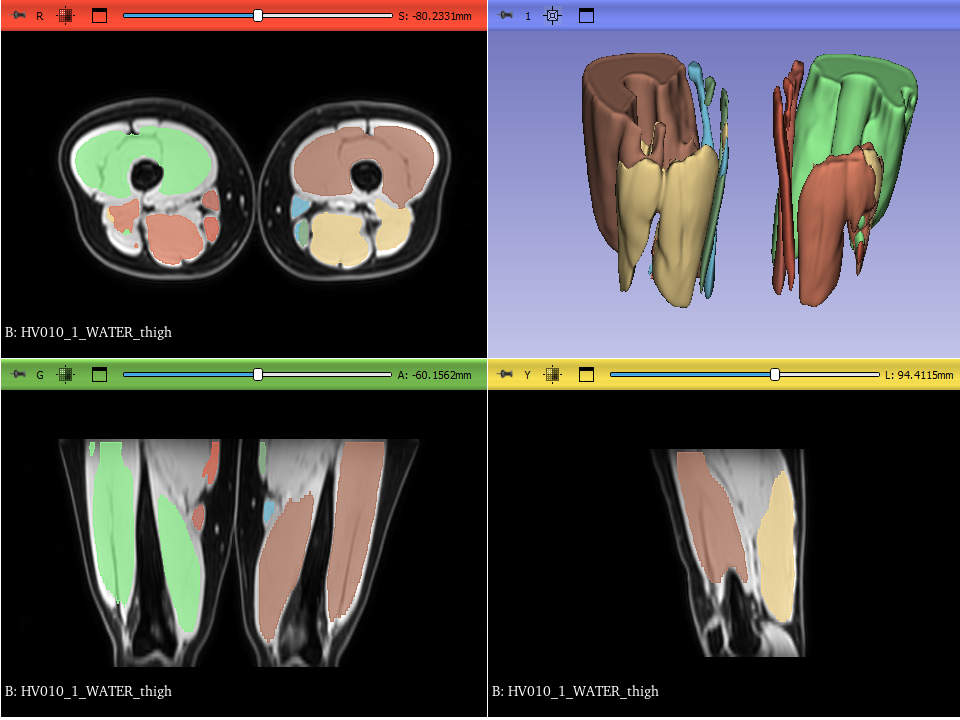Image resolution: width=960 pixels, height=720 pixels.
Task: Click the offset value "L: 94.4115mm"
Action: (x=919, y=375)
